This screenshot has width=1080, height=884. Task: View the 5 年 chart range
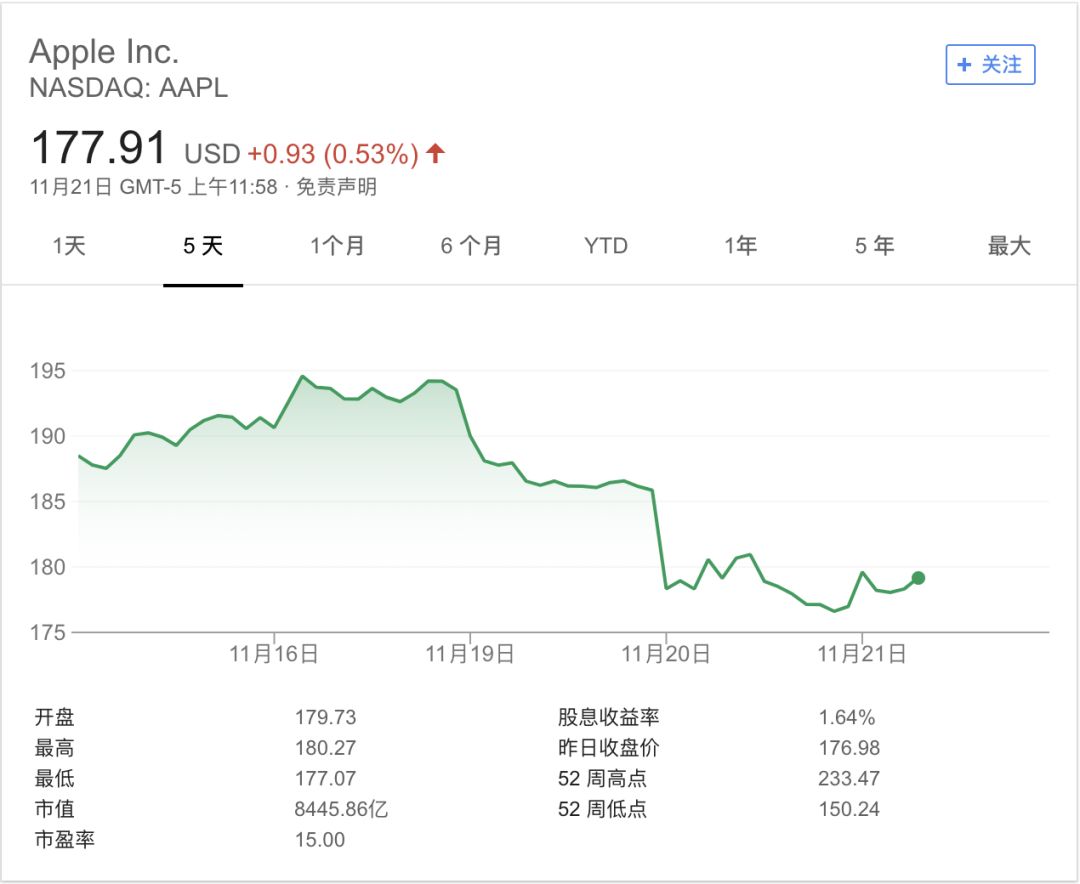pos(874,246)
